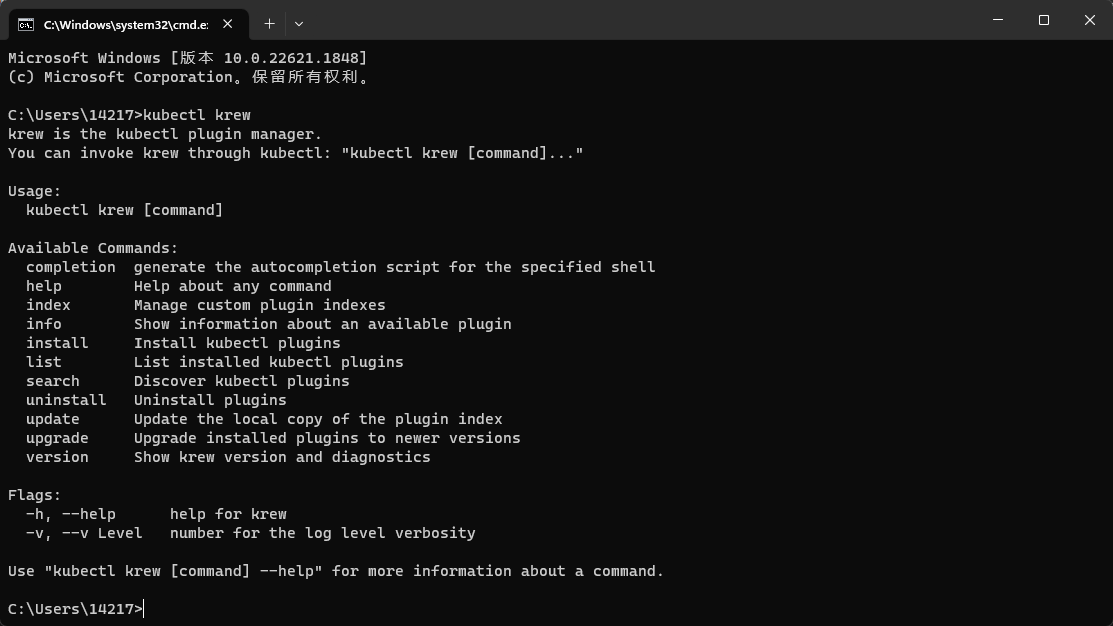Viewport: 1113px width, 626px height.
Task: Close the cmd.exe tab
Action: pos(228,24)
